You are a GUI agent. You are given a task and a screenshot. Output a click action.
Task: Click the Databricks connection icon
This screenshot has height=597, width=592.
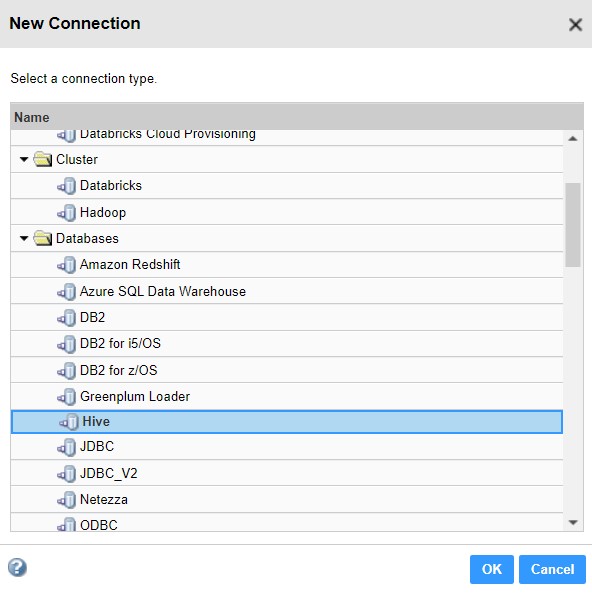pyautogui.click(x=67, y=186)
